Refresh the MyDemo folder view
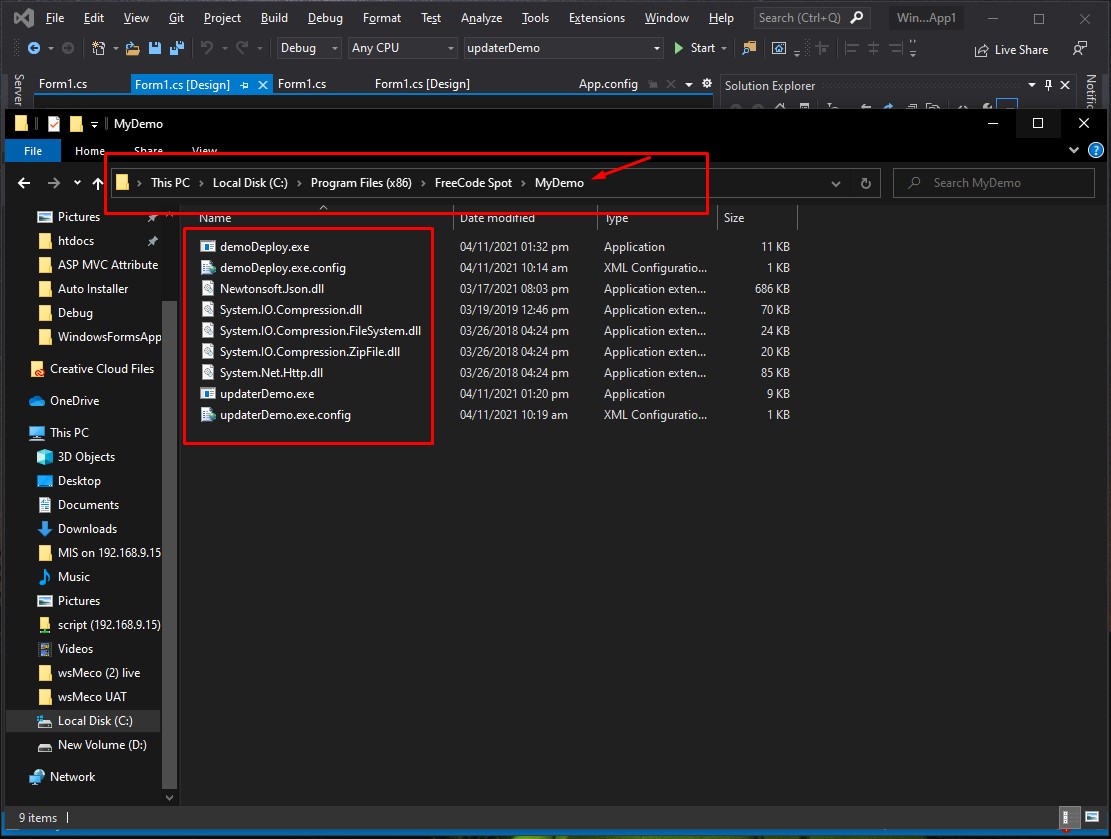Viewport: 1111px width, 839px height. pyautogui.click(x=864, y=182)
